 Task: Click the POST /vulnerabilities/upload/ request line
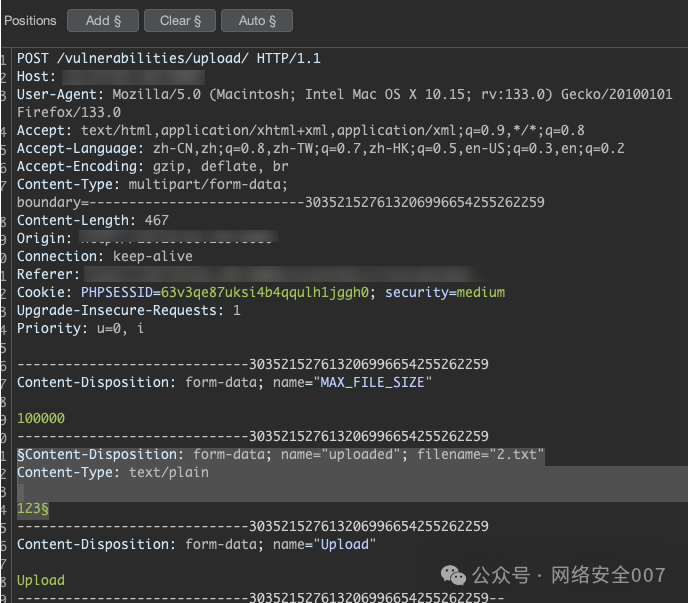pyautogui.click(x=168, y=58)
